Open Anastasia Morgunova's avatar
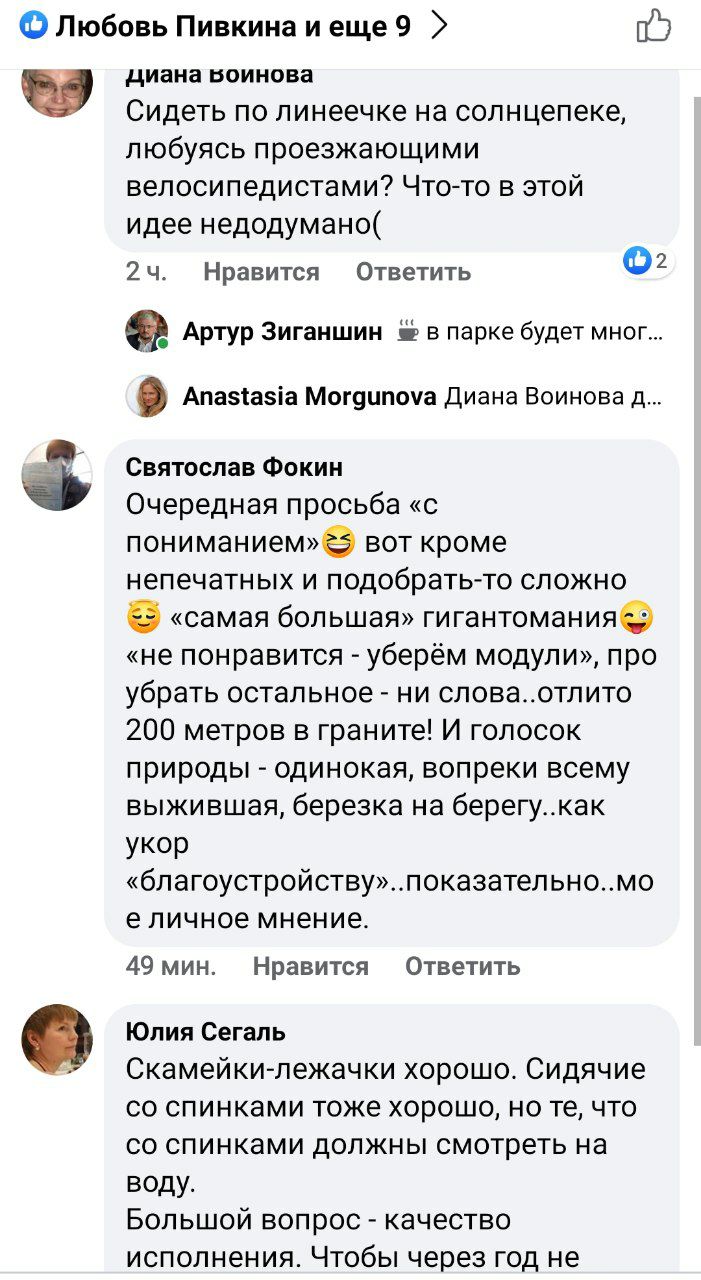701x1280 pixels. [146, 397]
